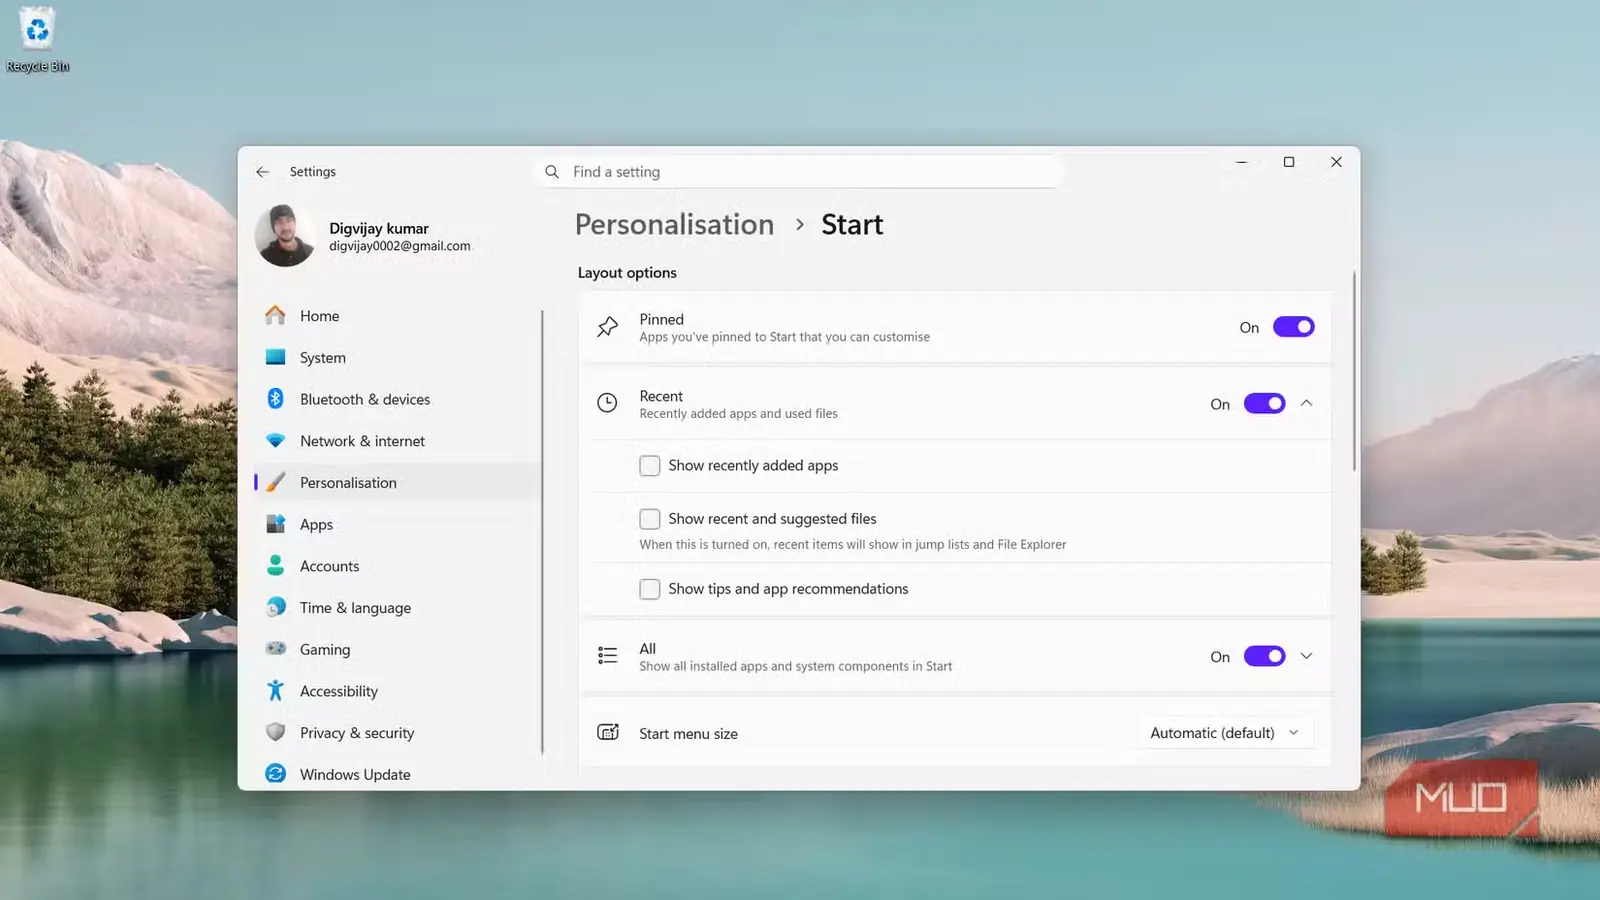
Task: Open the Start menu size dropdown
Action: 1226,733
